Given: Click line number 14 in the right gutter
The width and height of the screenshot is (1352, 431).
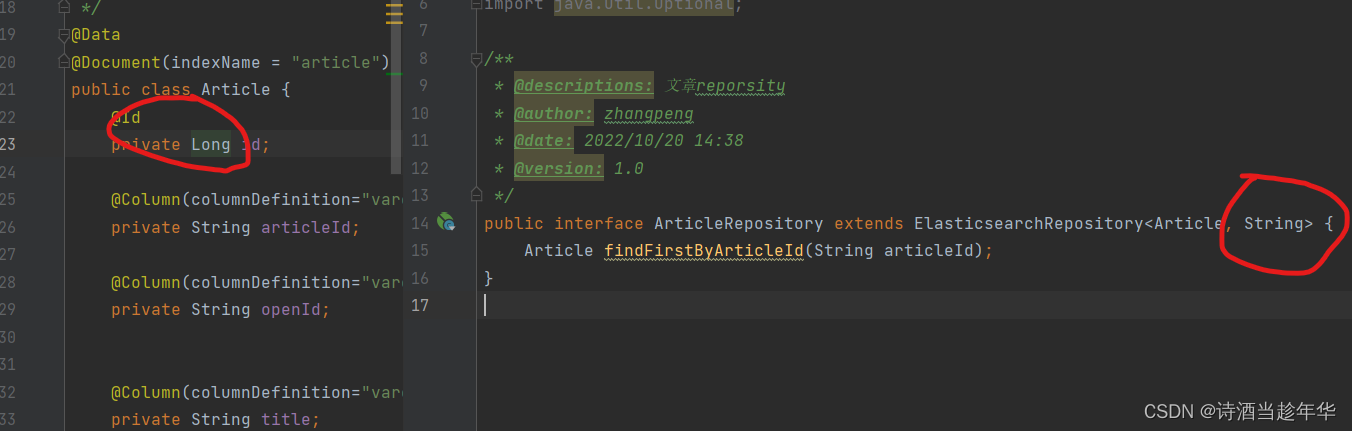Looking at the screenshot, I should click(420, 223).
